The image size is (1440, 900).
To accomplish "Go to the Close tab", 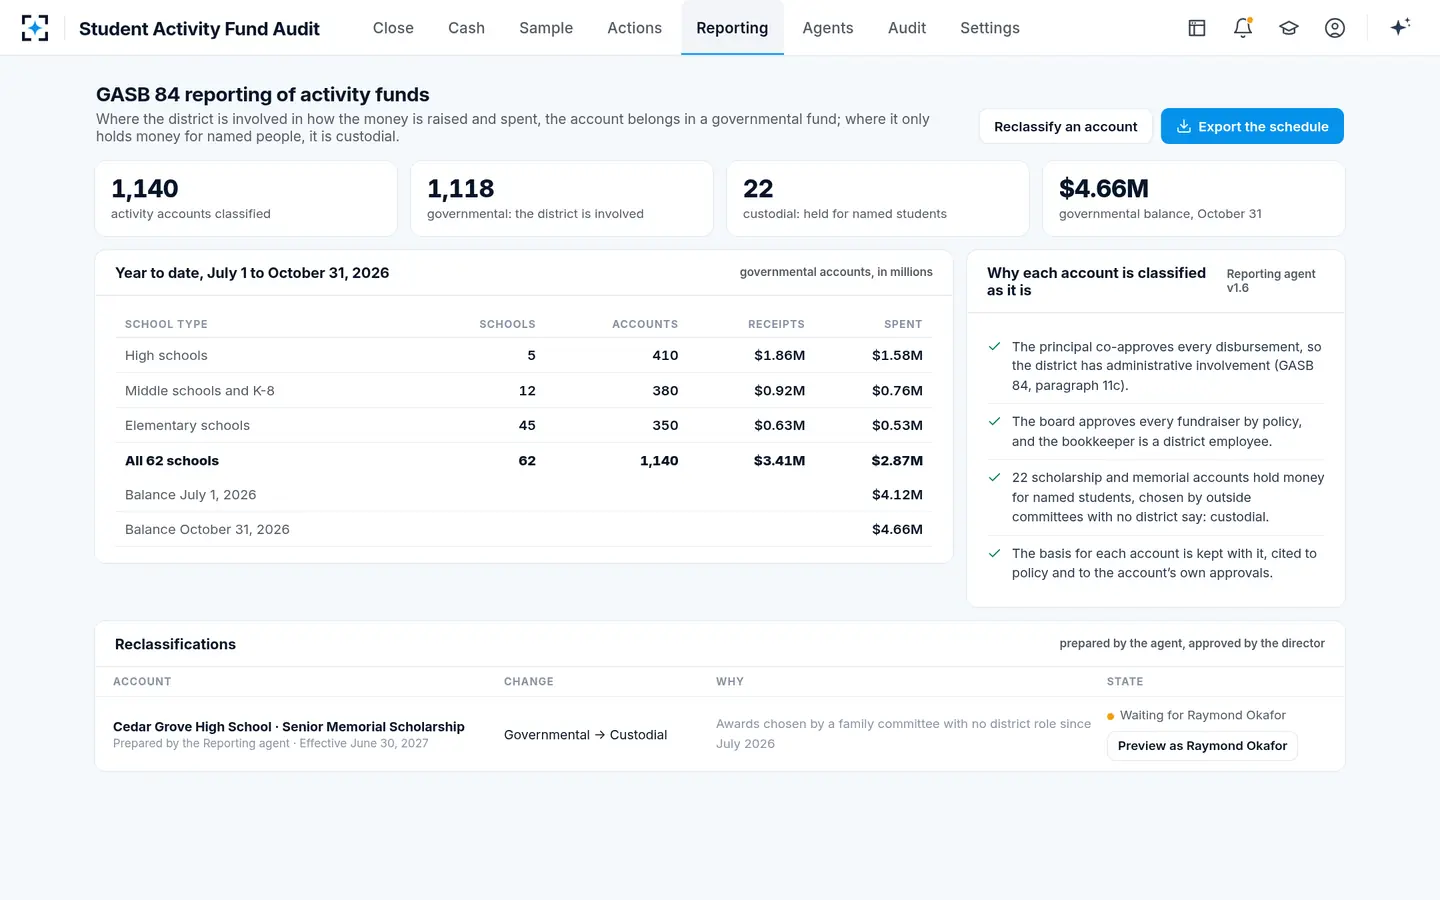I will click(x=393, y=28).
